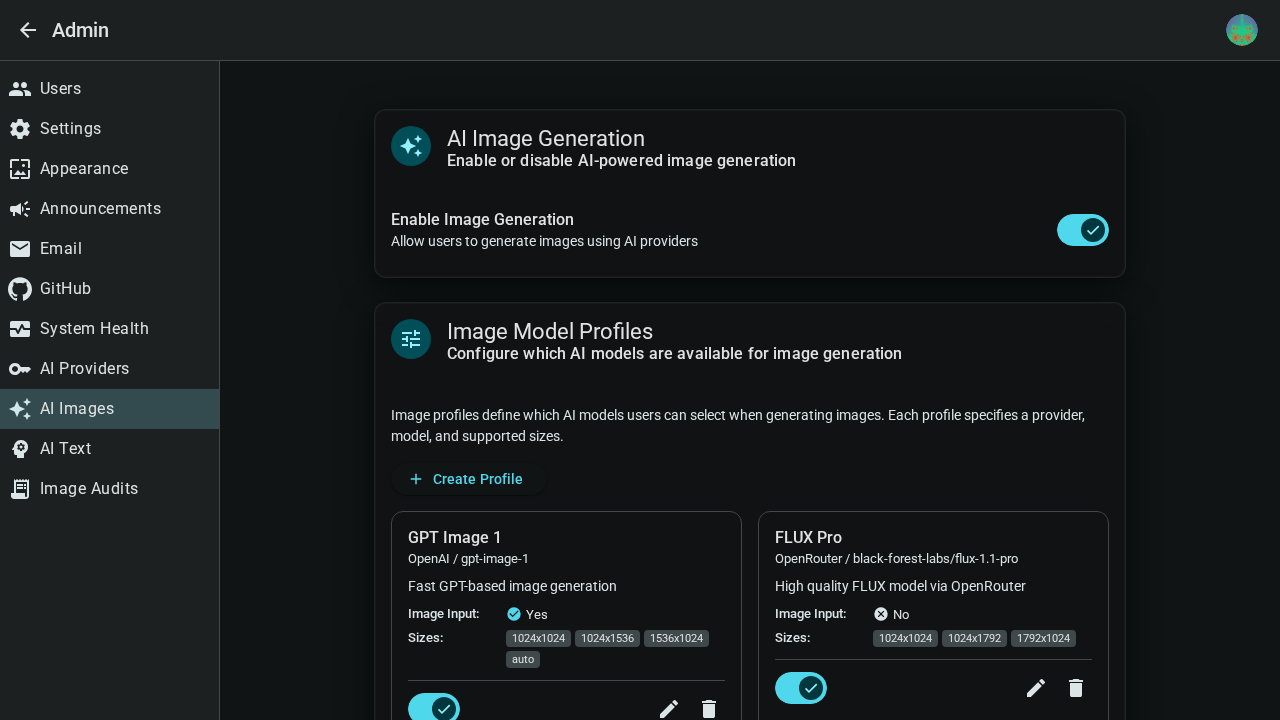Edit the GPT Image 1 profile
Viewport: 1280px width, 720px height.
(x=669, y=709)
